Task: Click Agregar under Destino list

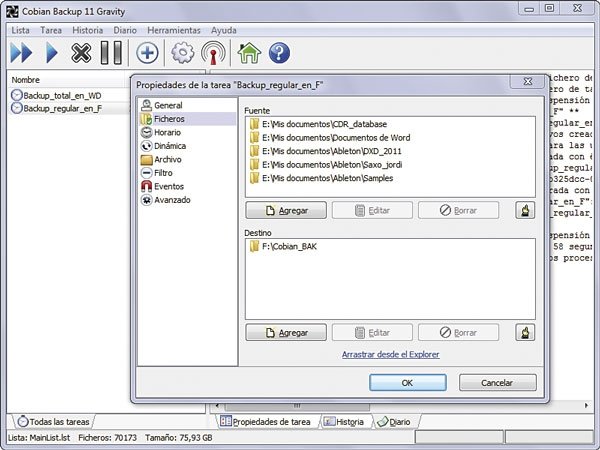Action: [x=286, y=333]
